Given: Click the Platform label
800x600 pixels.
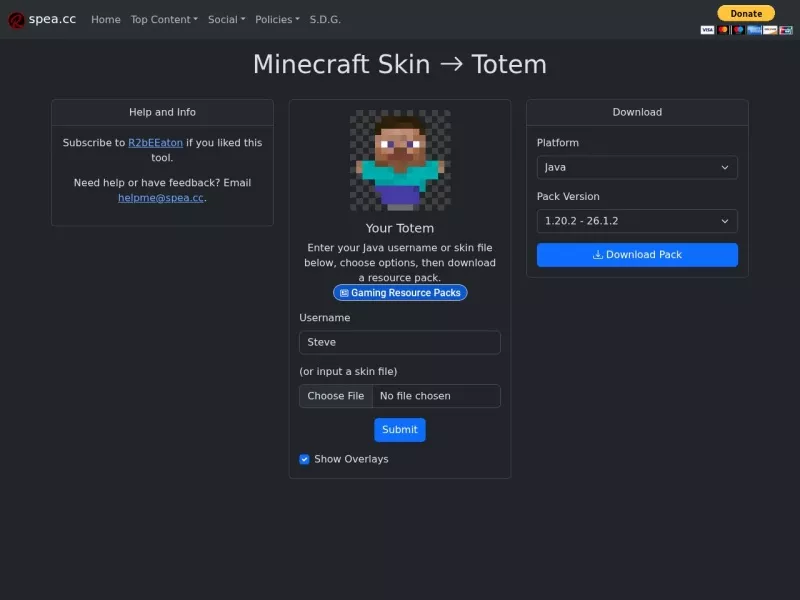Looking at the screenshot, I should coord(558,143).
